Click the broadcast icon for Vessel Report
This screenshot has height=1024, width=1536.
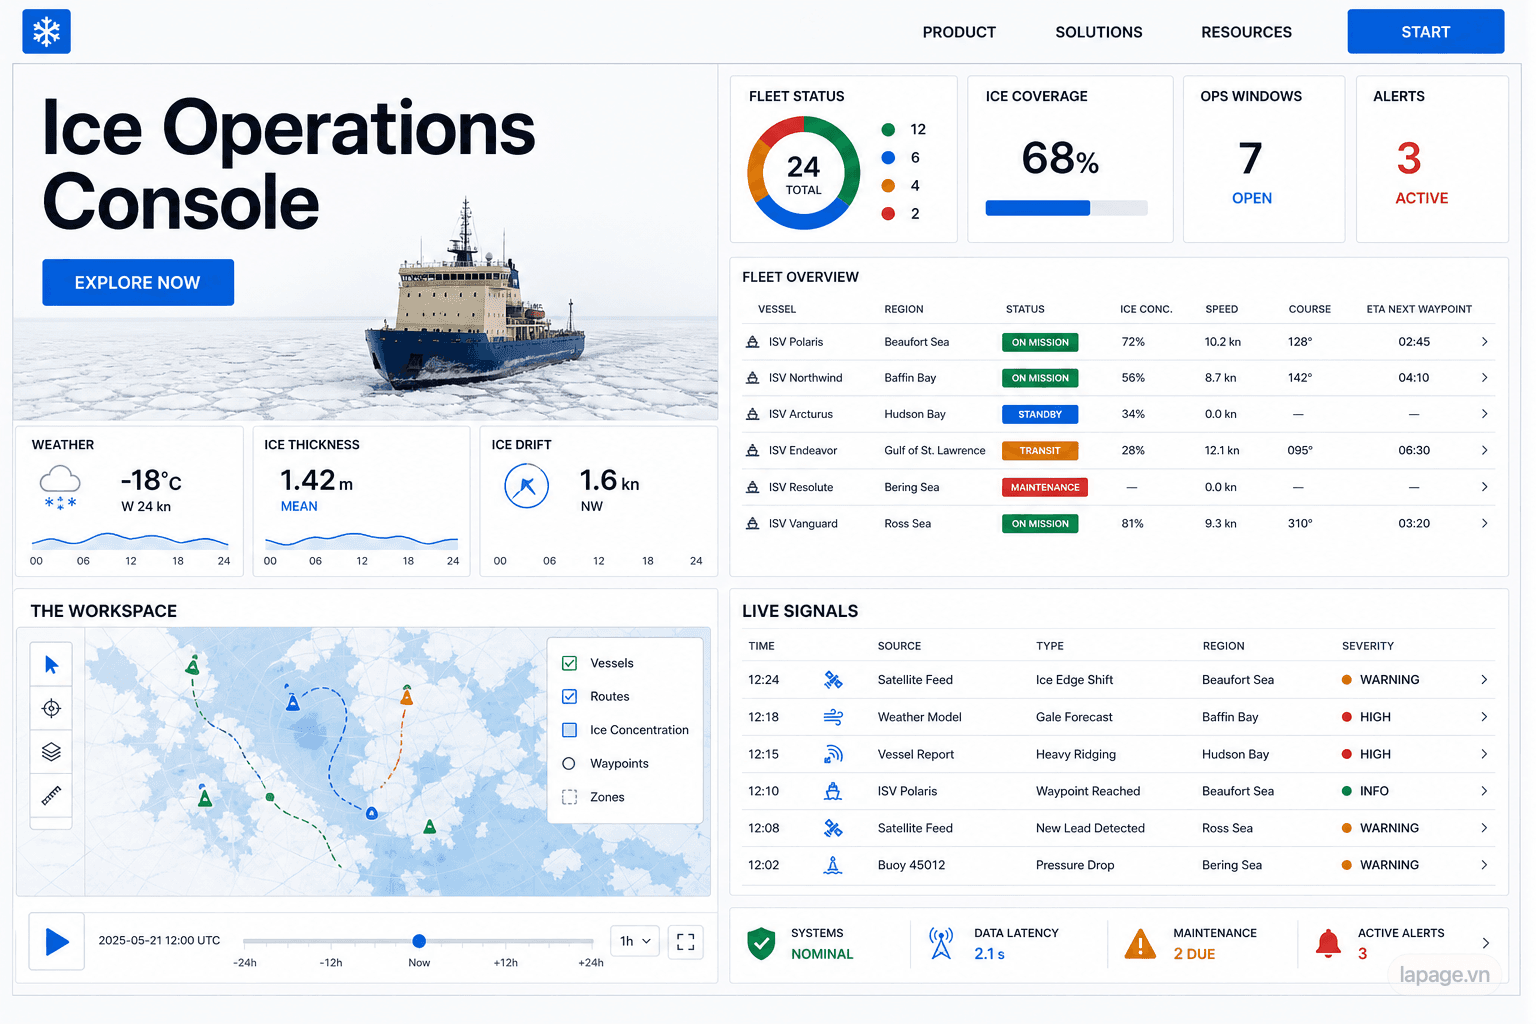[x=832, y=754]
